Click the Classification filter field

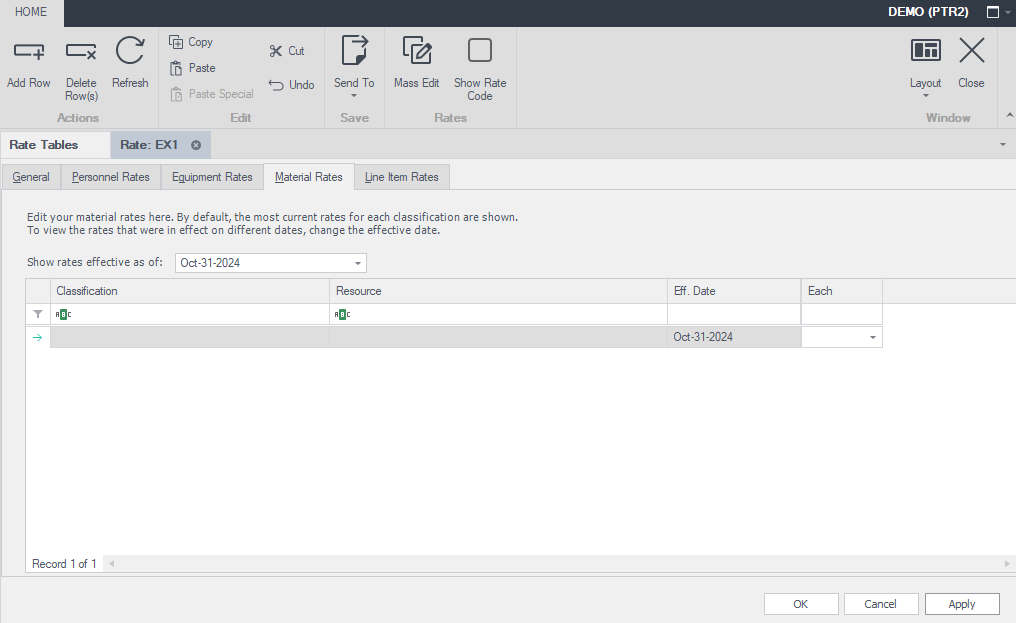(x=190, y=314)
